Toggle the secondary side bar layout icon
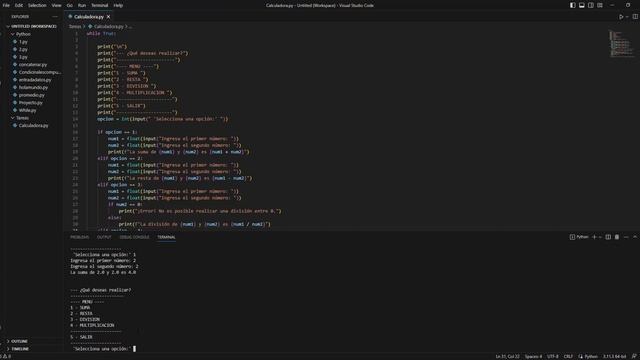640x360 pixels. pos(591,5)
